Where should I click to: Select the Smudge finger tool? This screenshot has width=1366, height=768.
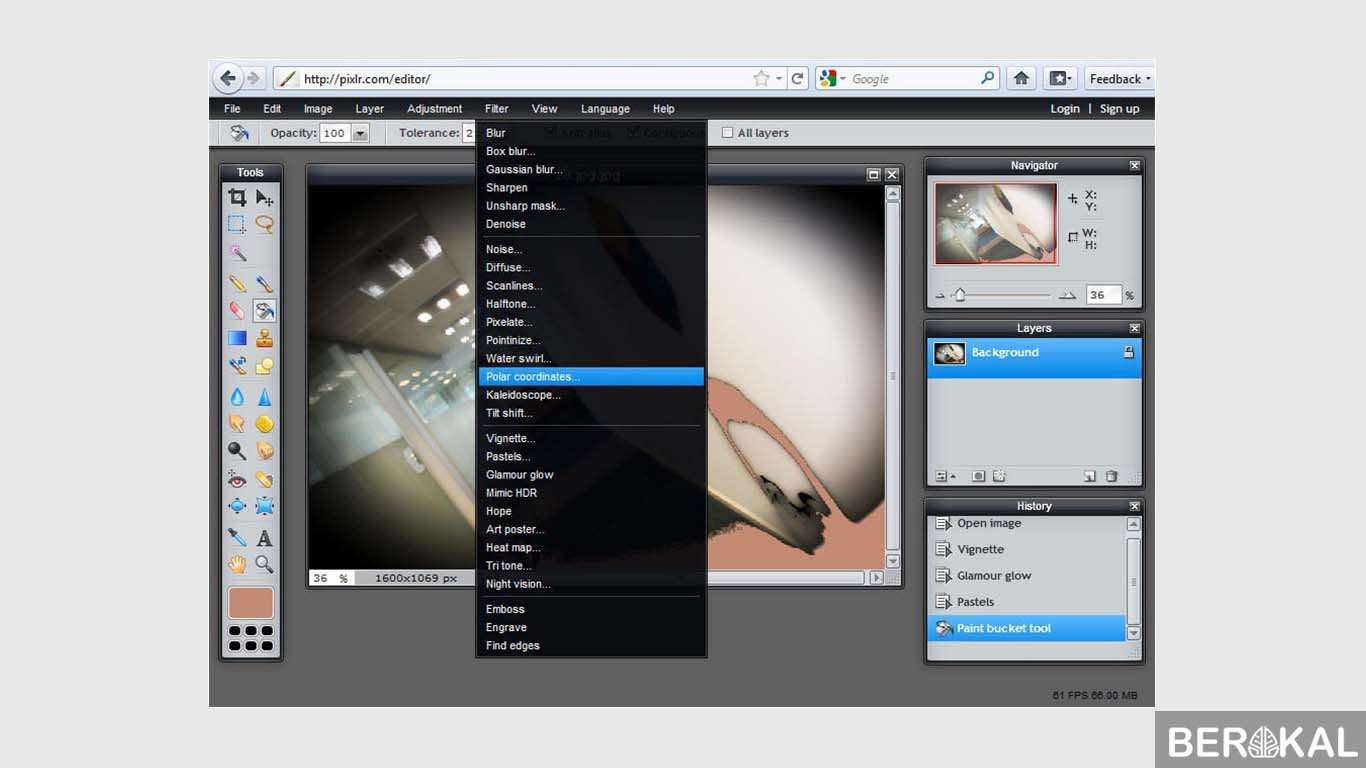(237, 424)
